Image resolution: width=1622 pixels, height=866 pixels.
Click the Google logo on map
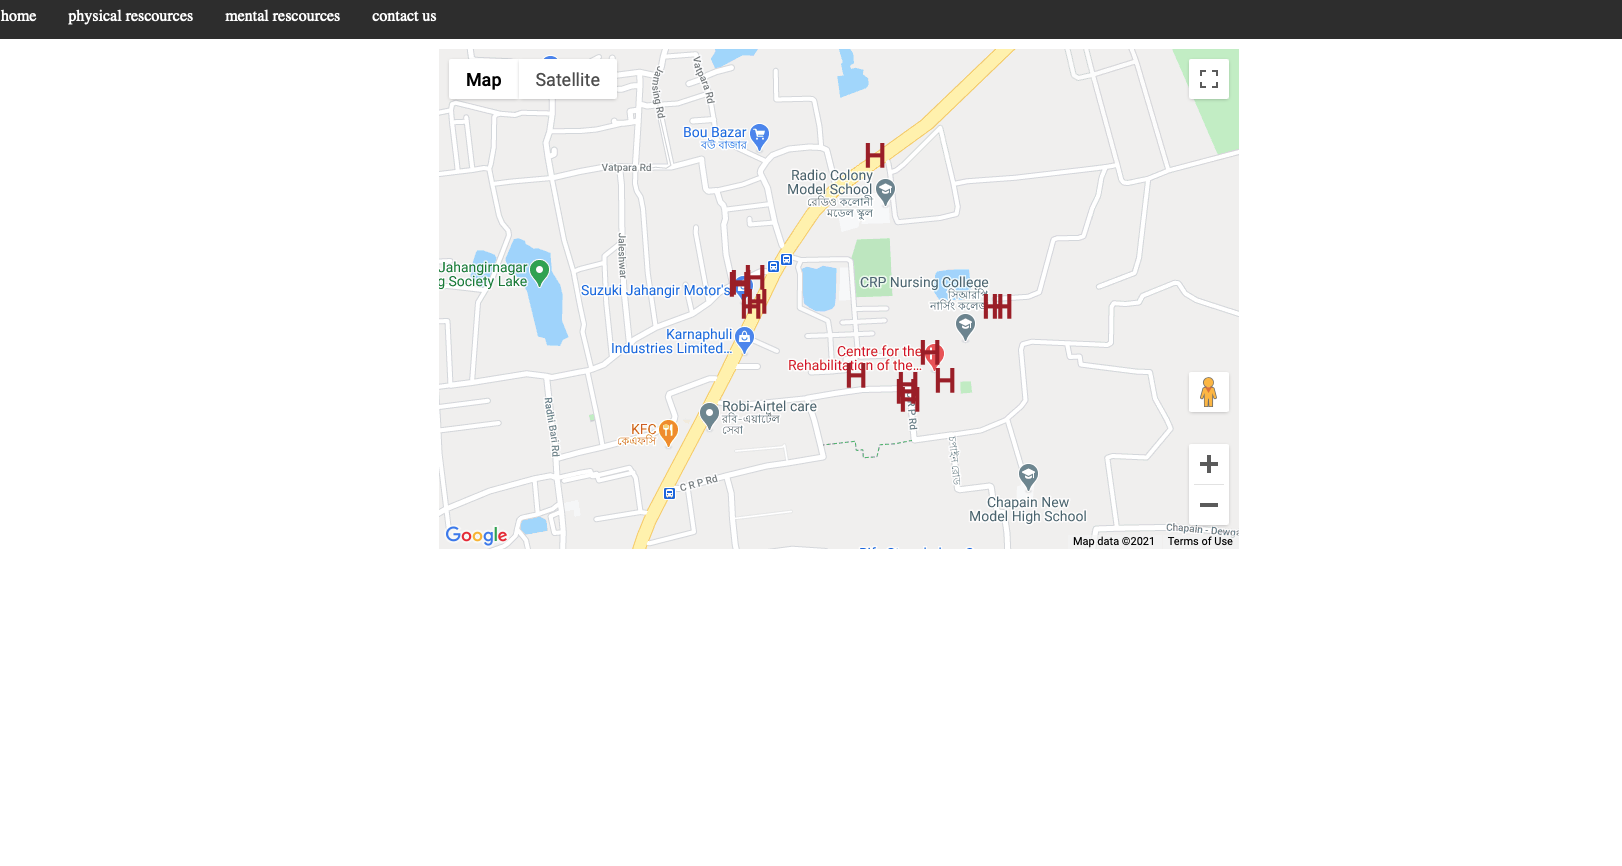pos(476,536)
